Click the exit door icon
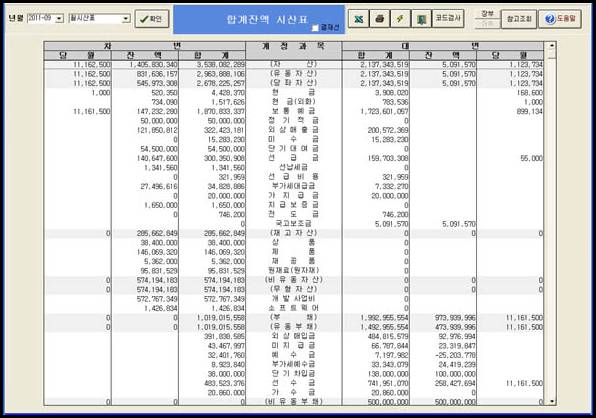This screenshot has height=418, width=596. (x=421, y=19)
